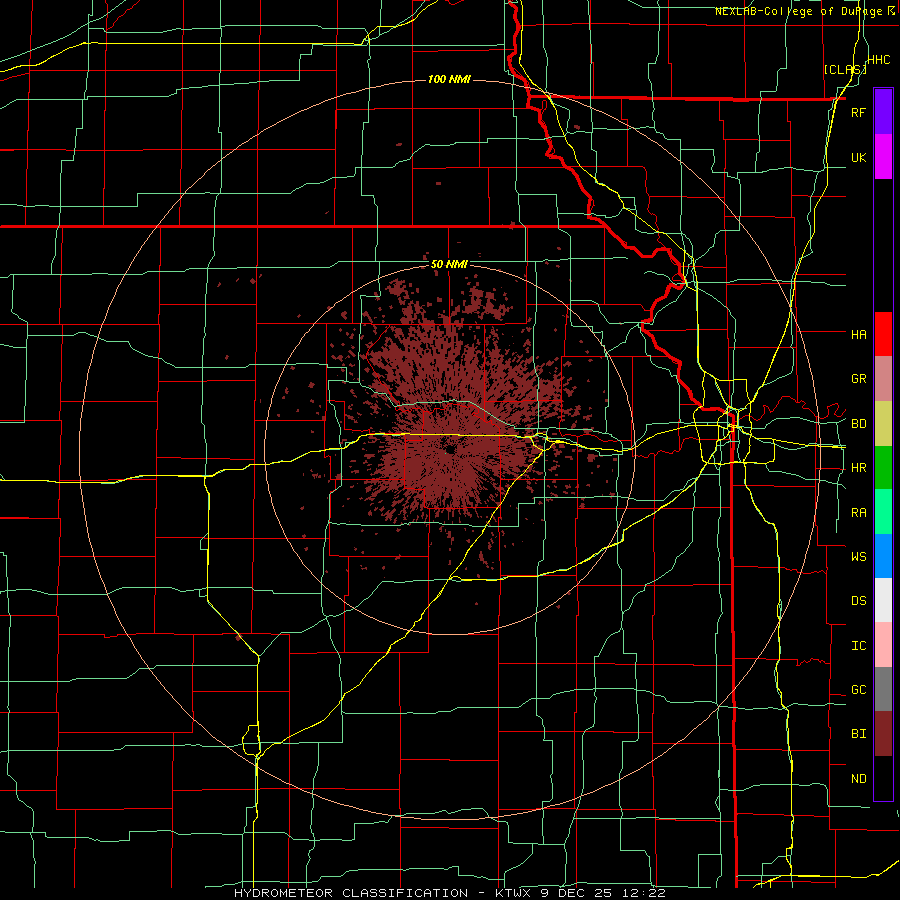Select the RA legend label
The height and width of the screenshot is (900, 900).
click(858, 513)
